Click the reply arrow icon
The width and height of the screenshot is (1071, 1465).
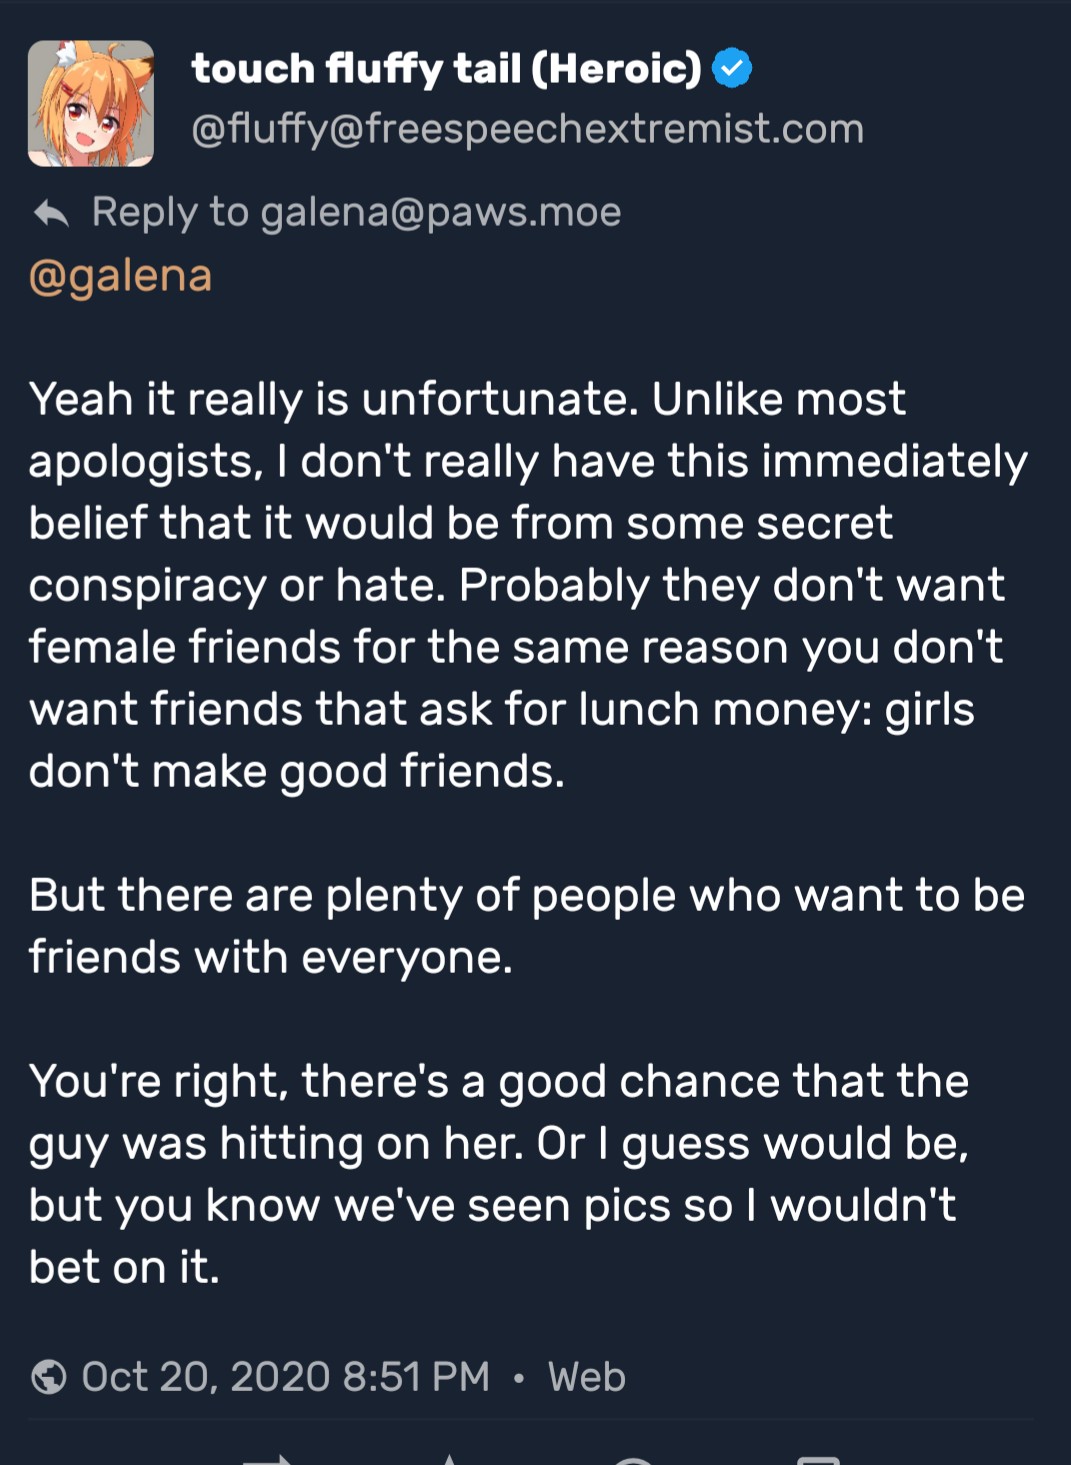click(x=51, y=213)
